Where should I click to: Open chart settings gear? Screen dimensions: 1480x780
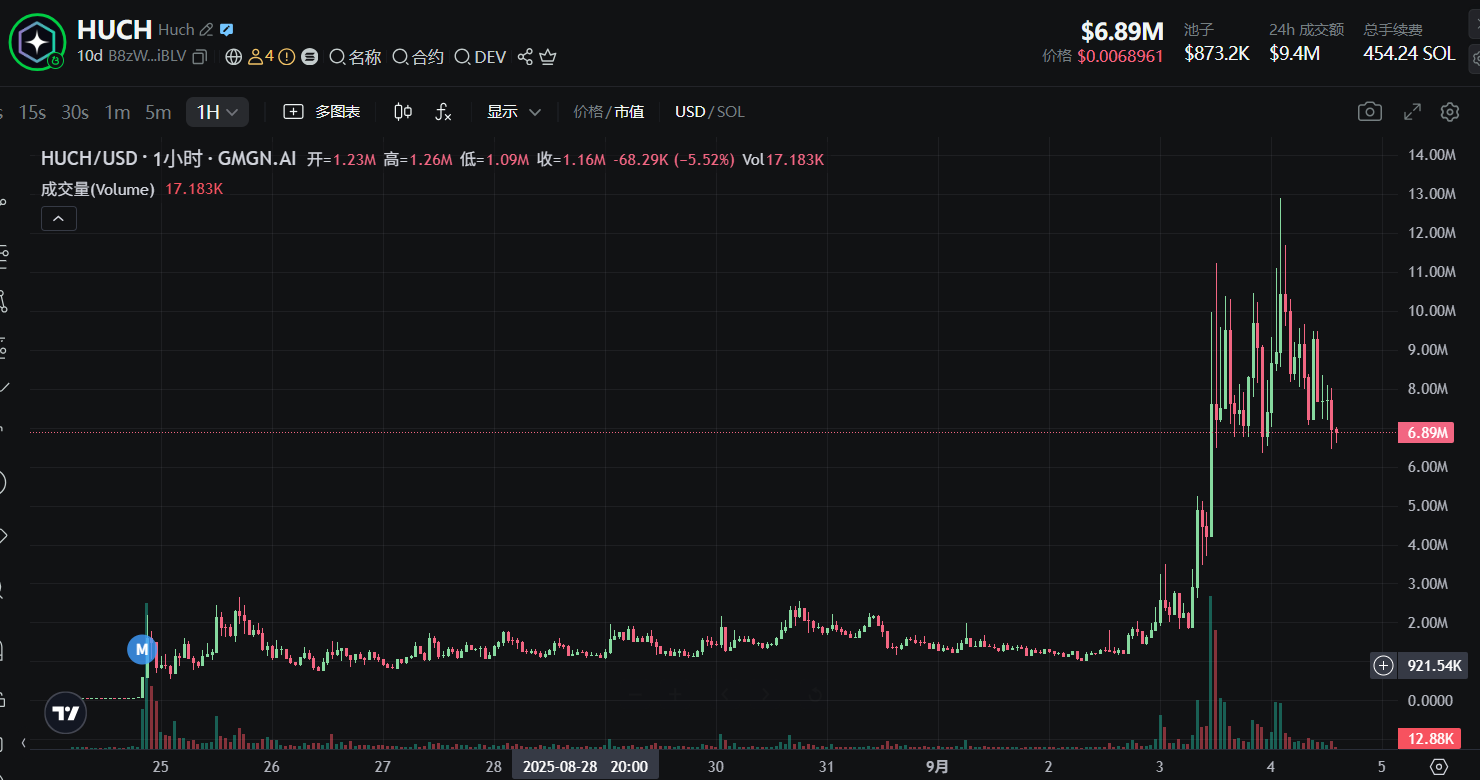(x=1449, y=112)
